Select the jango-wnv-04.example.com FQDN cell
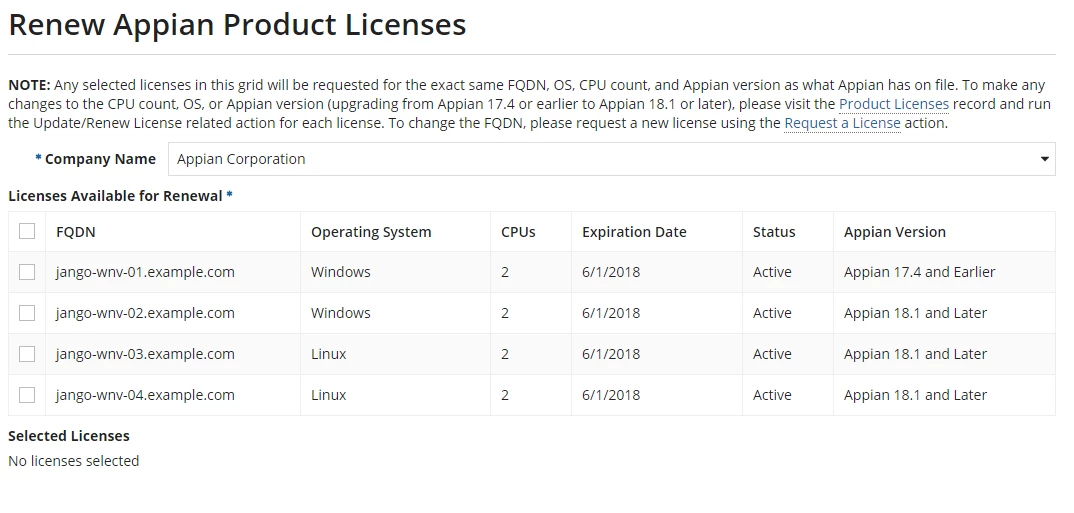Viewport: 1074px width, 513px height. (145, 395)
